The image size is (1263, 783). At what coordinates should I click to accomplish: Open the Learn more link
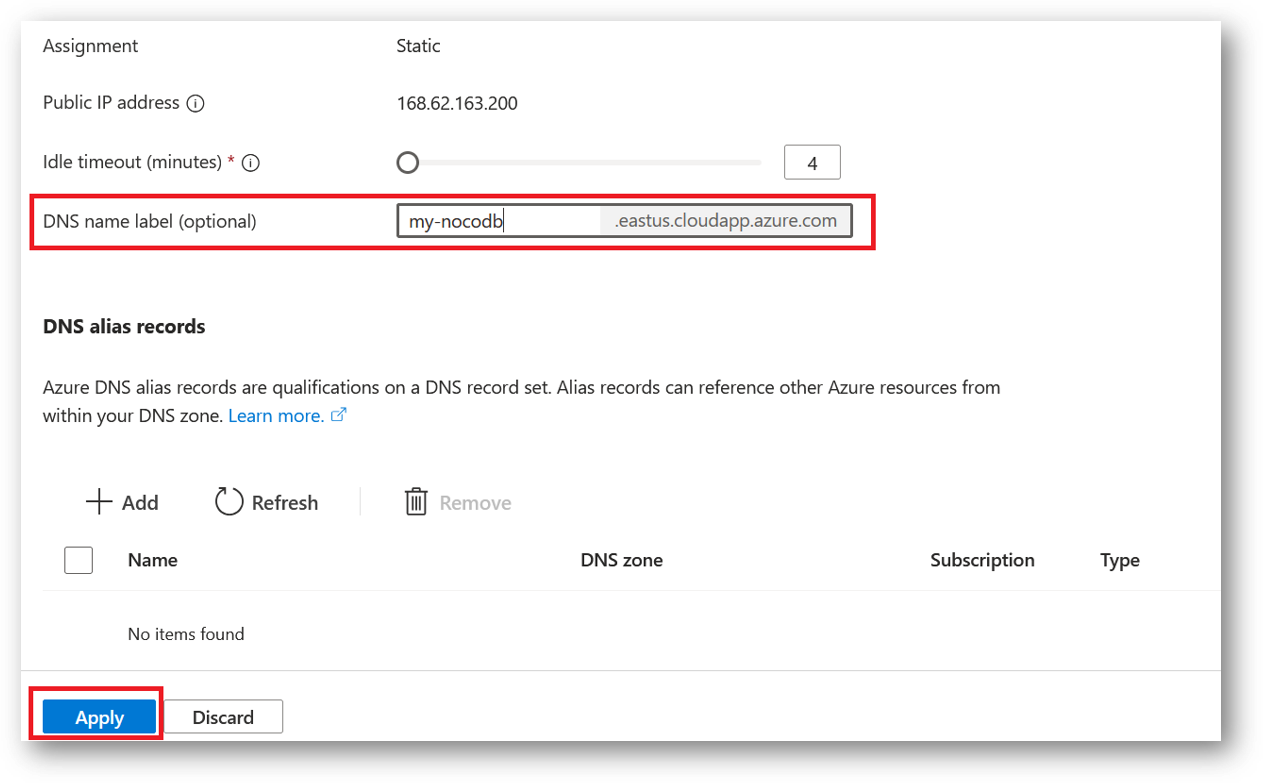[276, 415]
